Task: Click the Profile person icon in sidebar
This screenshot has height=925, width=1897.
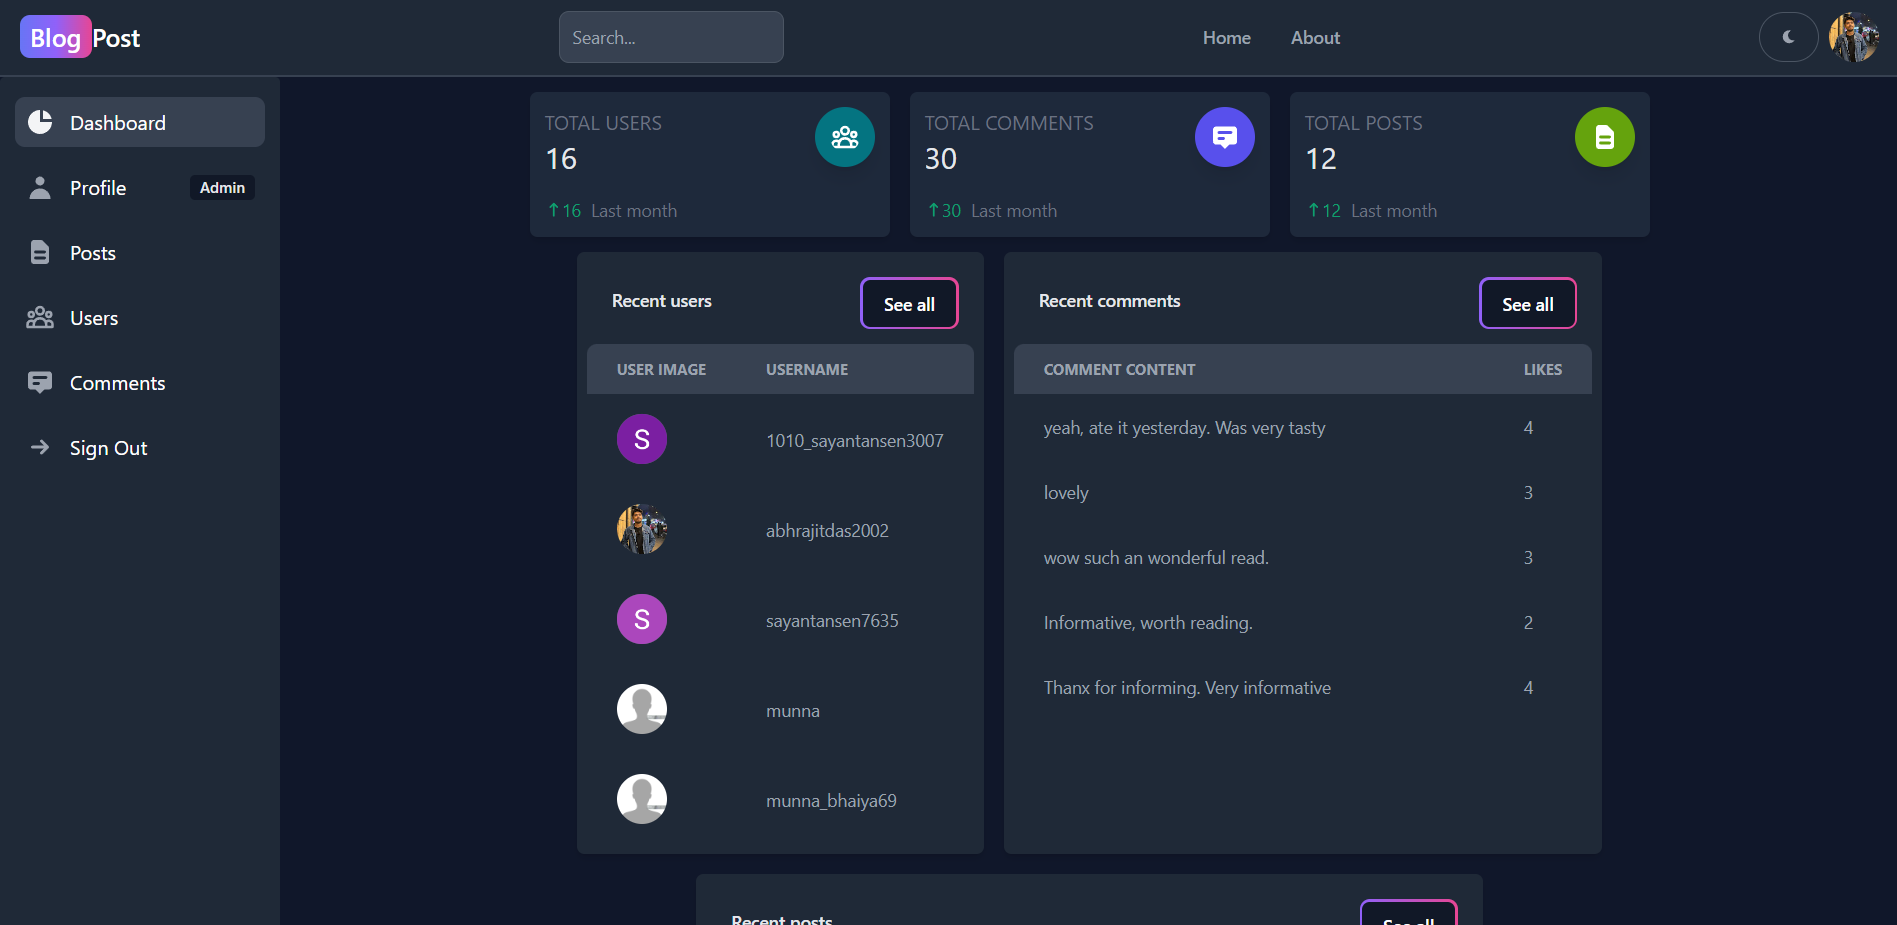Action: [x=40, y=188]
